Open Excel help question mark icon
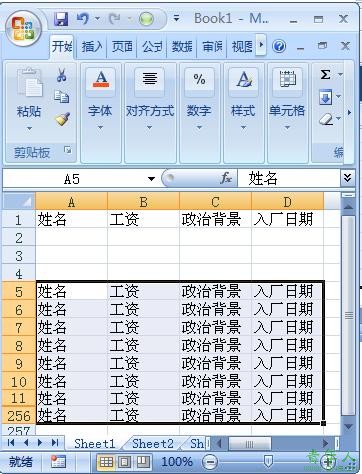The image size is (362, 474). (279, 46)
